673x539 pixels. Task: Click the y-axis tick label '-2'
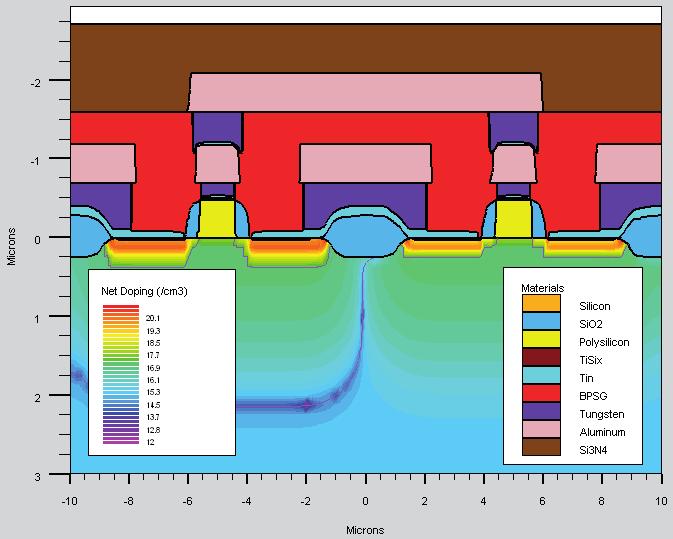click(36, 82)
